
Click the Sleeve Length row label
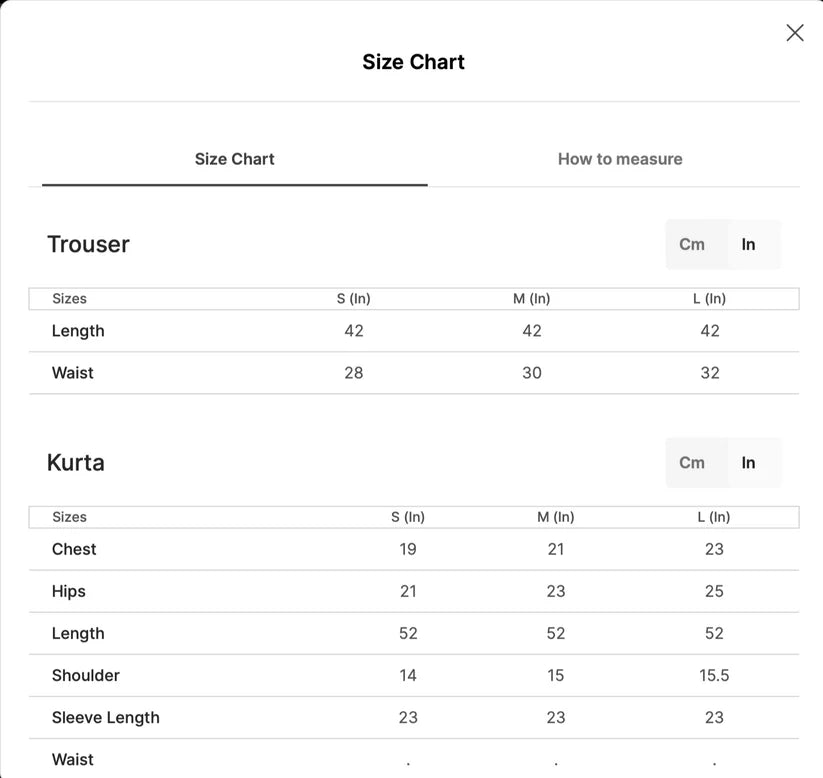tap(106, 717)
